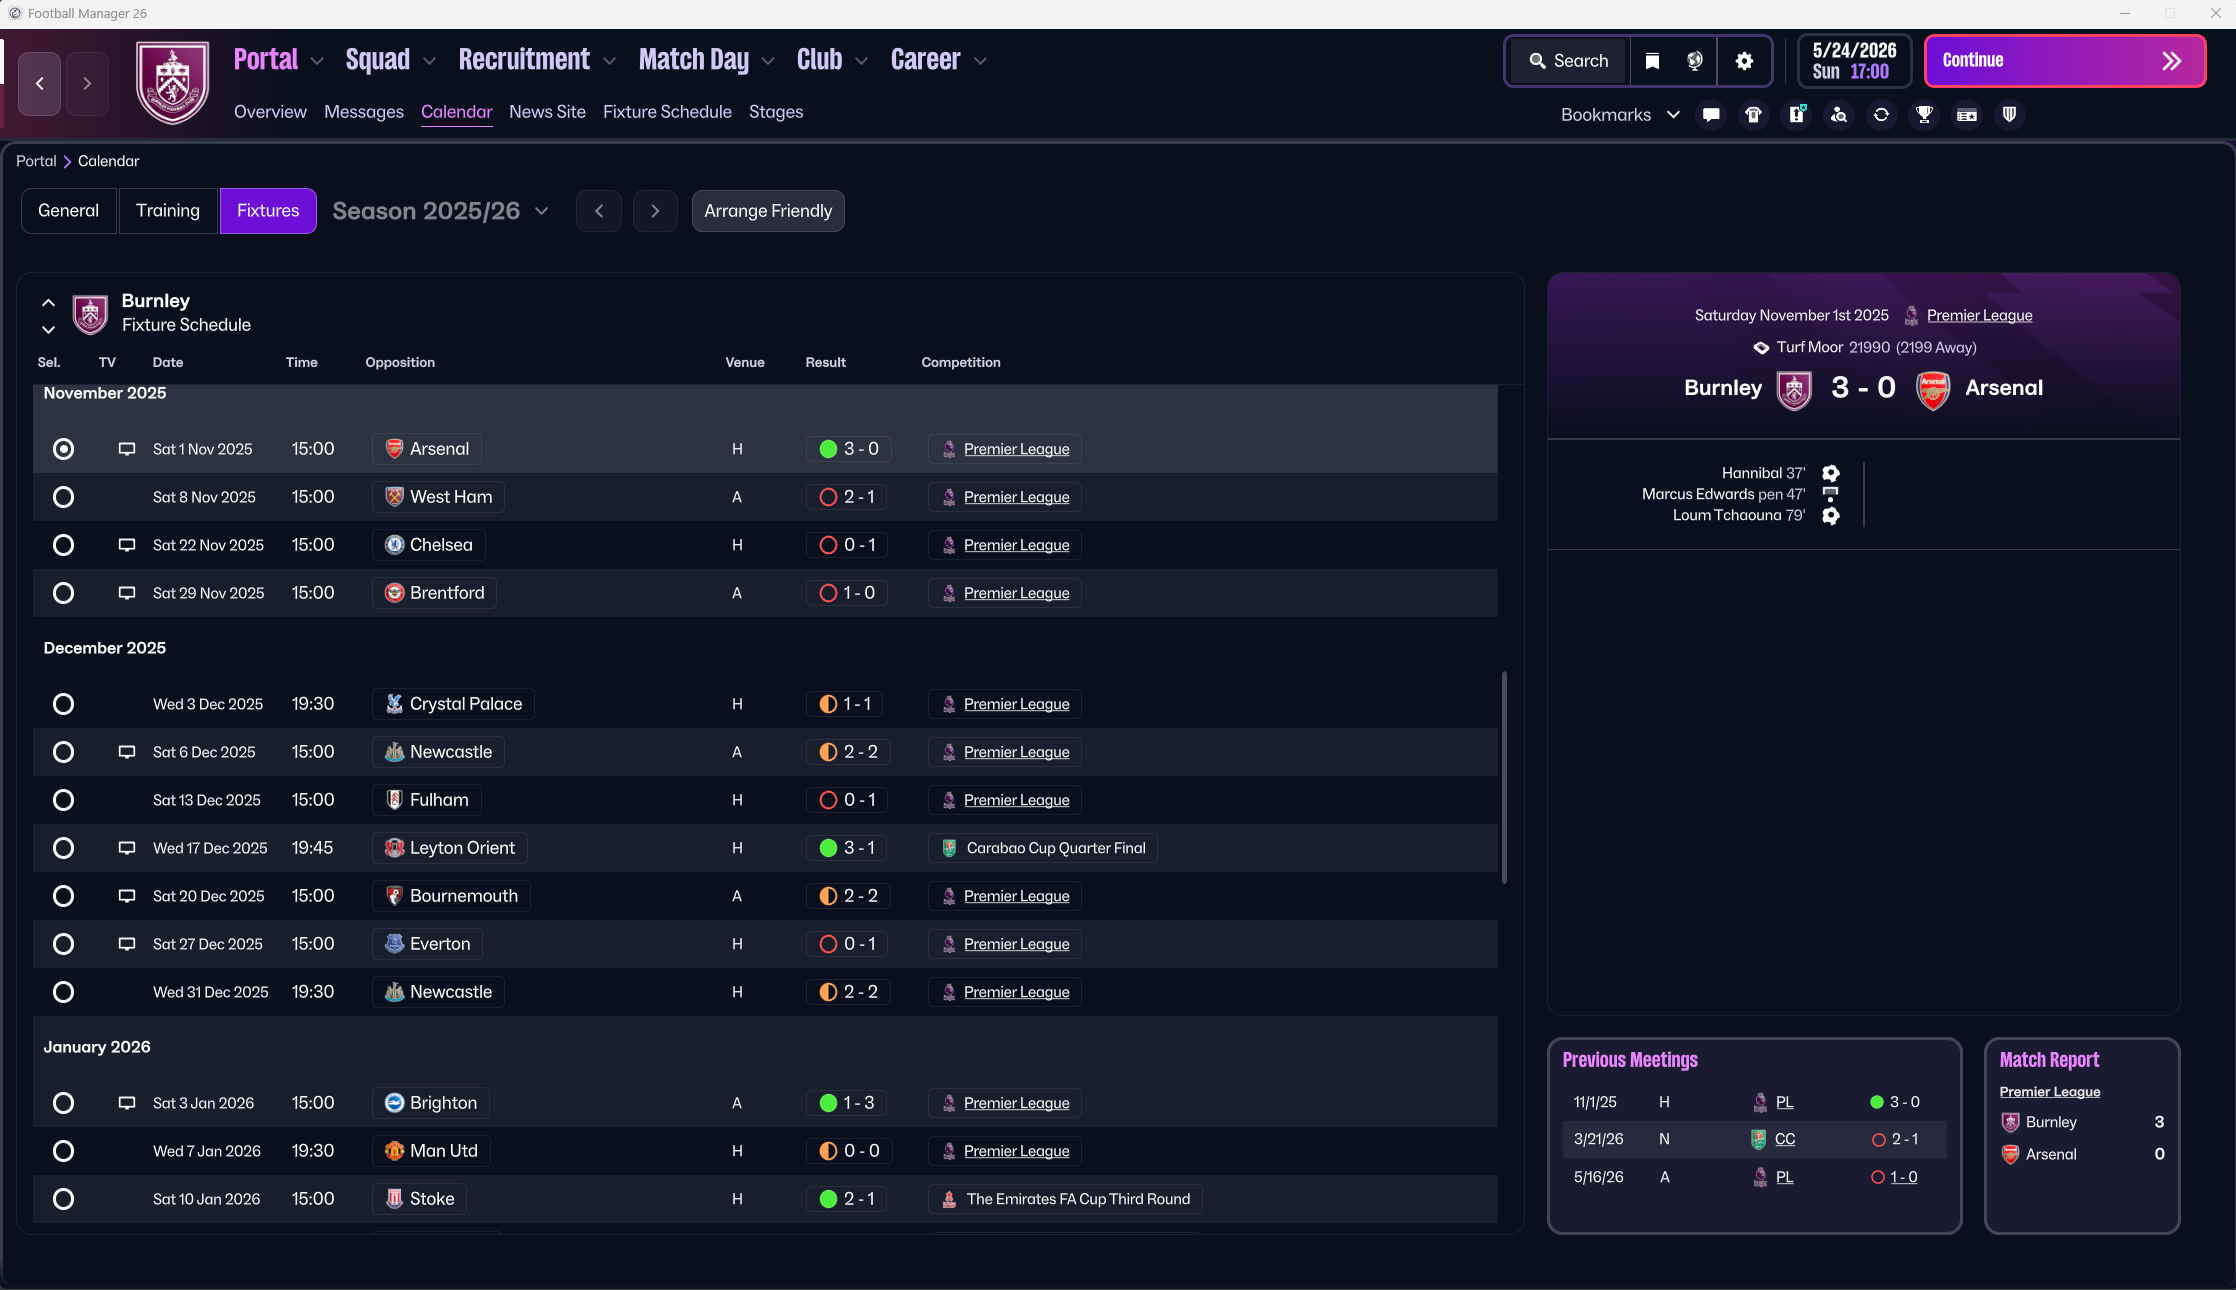Expand the Recruitment menu chevron
The height and width of the screenshot is (1290, 2236).
pyautogui.click(x=610, y=61)
